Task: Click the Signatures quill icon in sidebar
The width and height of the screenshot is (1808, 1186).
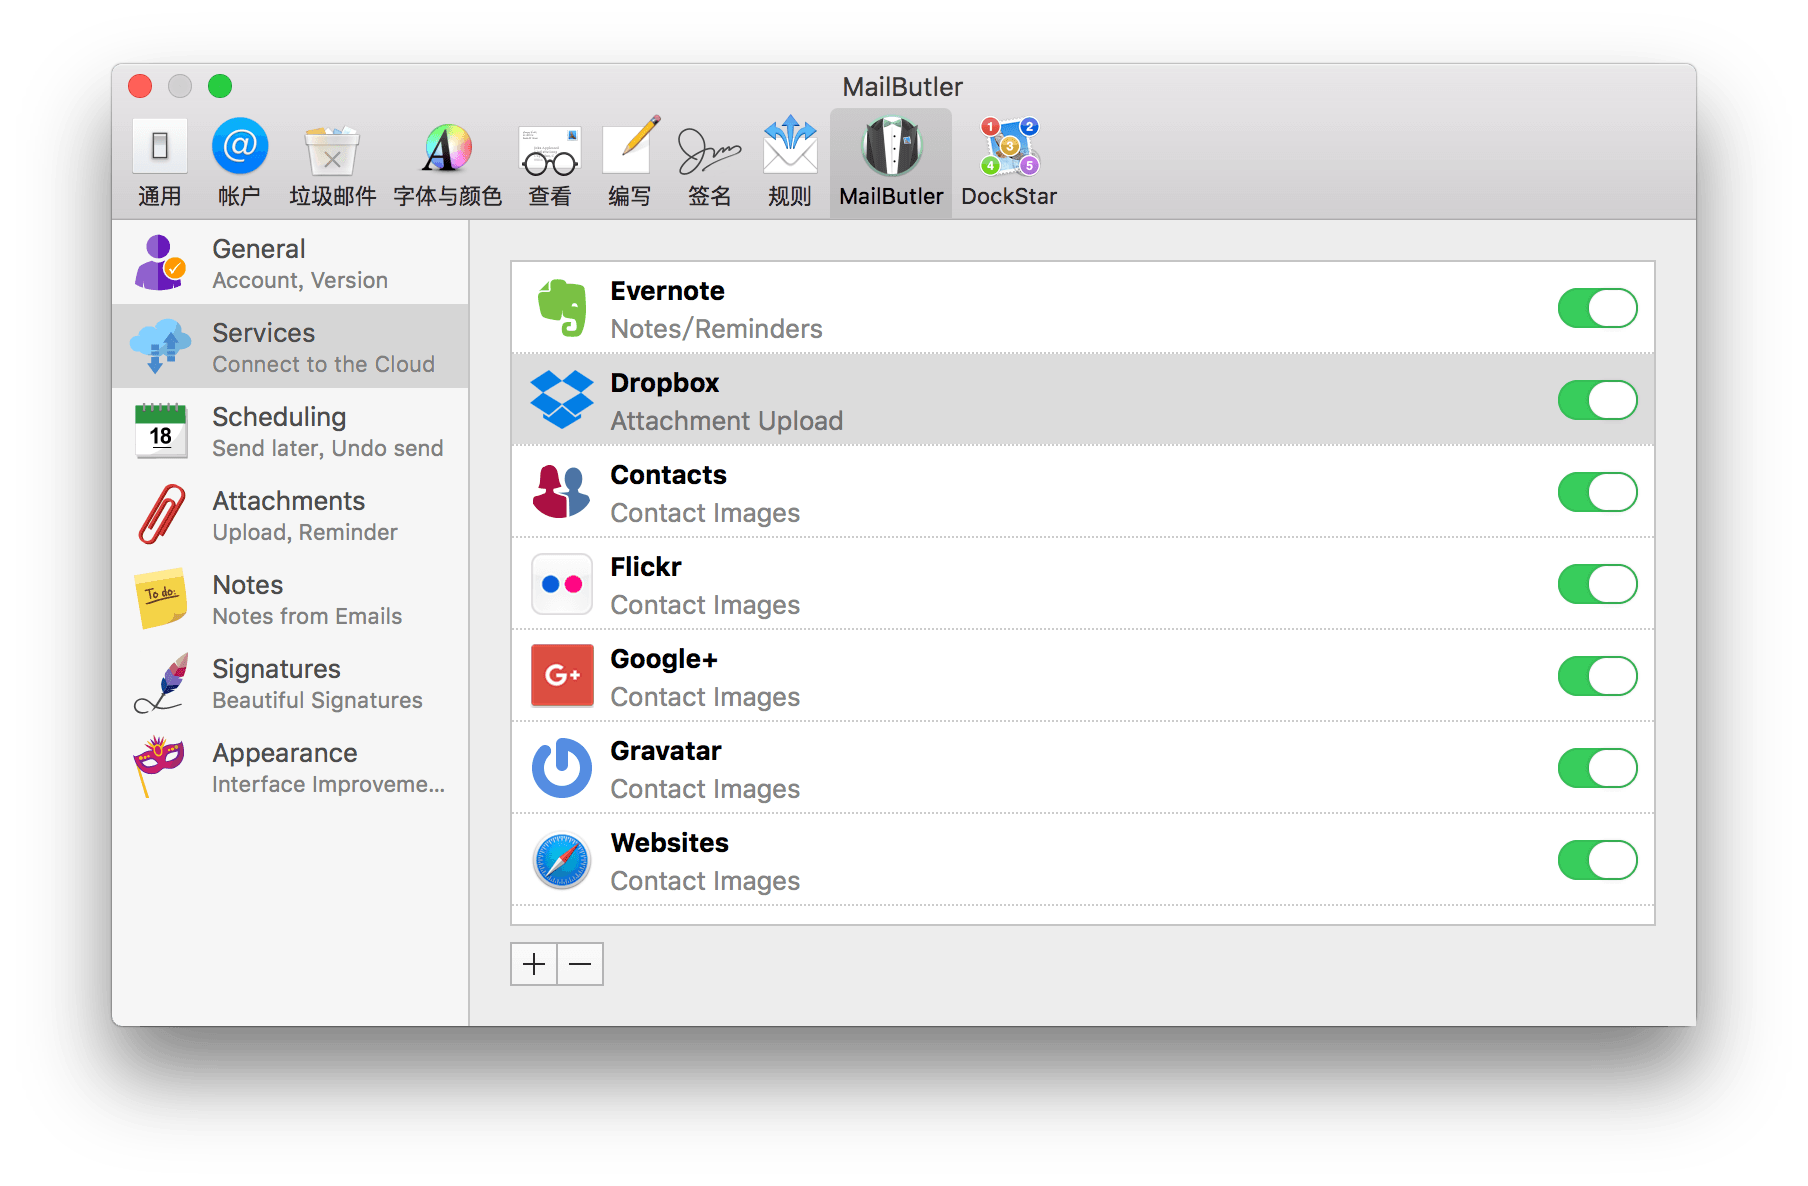Action: (160, 682)
